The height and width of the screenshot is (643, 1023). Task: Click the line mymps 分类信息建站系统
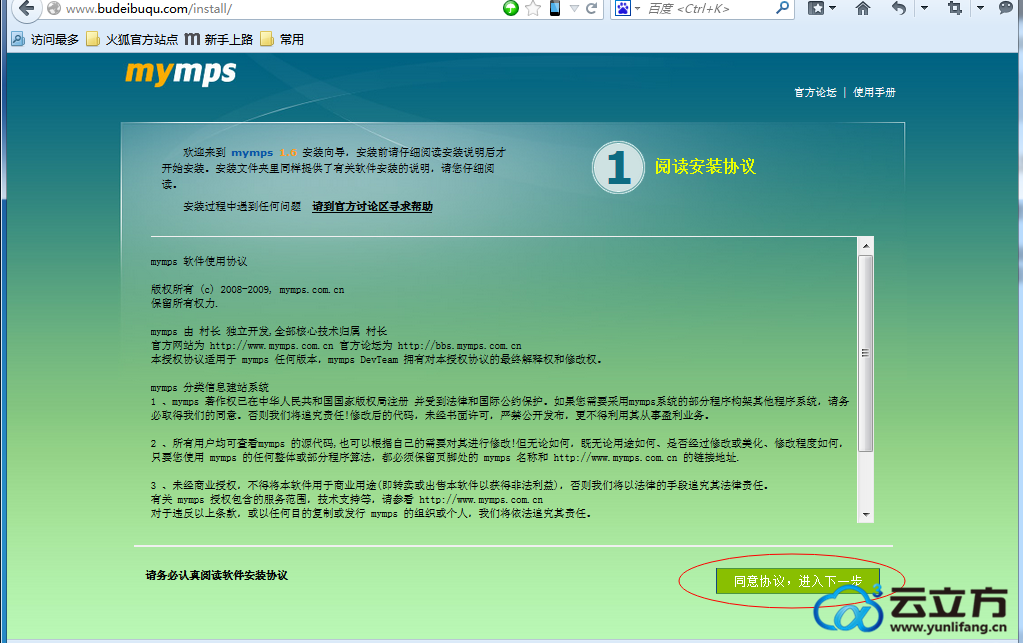209,387
